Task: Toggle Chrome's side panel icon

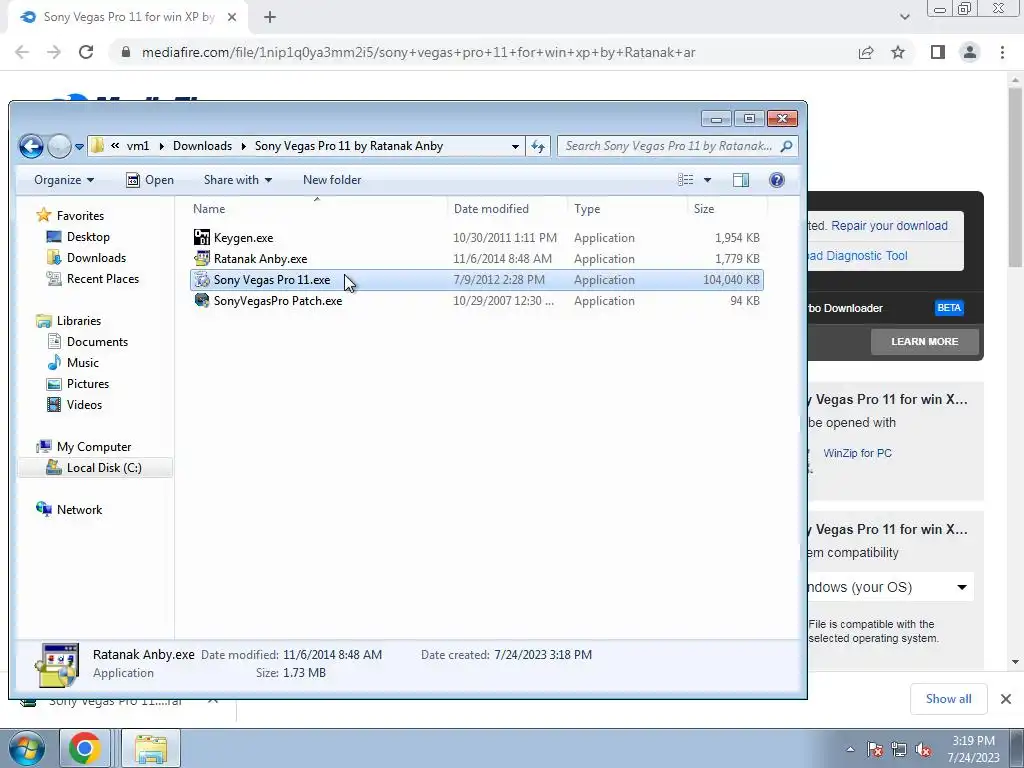Action: click(938, 52)
